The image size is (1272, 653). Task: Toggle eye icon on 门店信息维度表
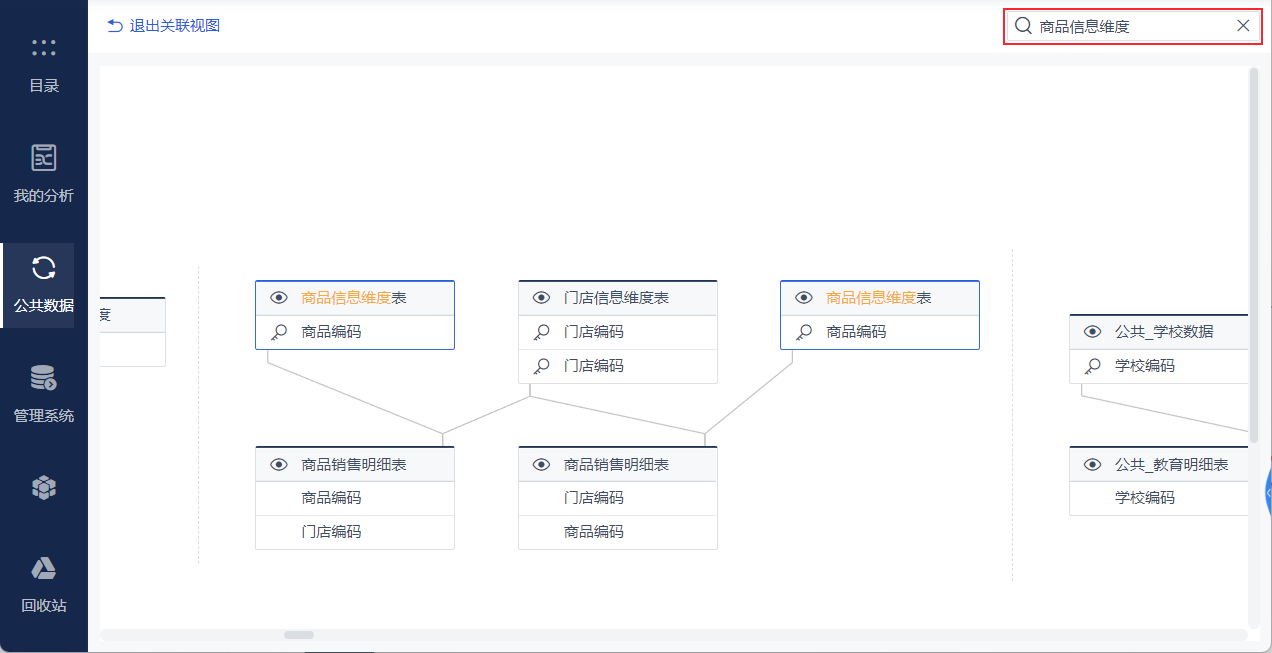pos(541,298)
